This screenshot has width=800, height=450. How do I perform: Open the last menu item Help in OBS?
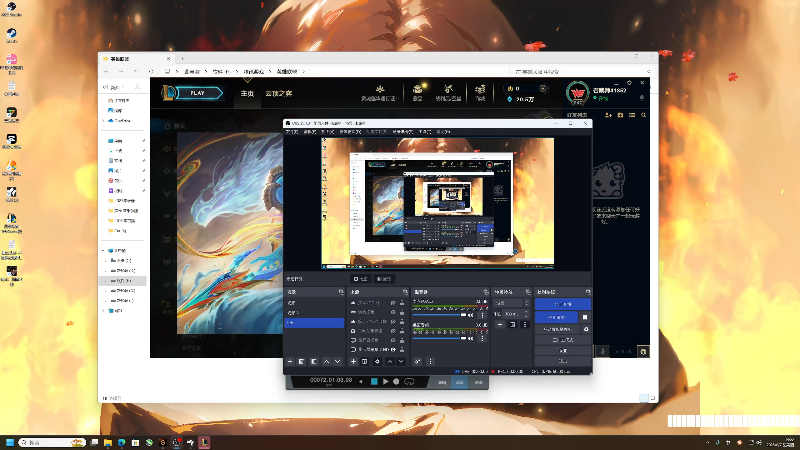click(x=443, y=132)
